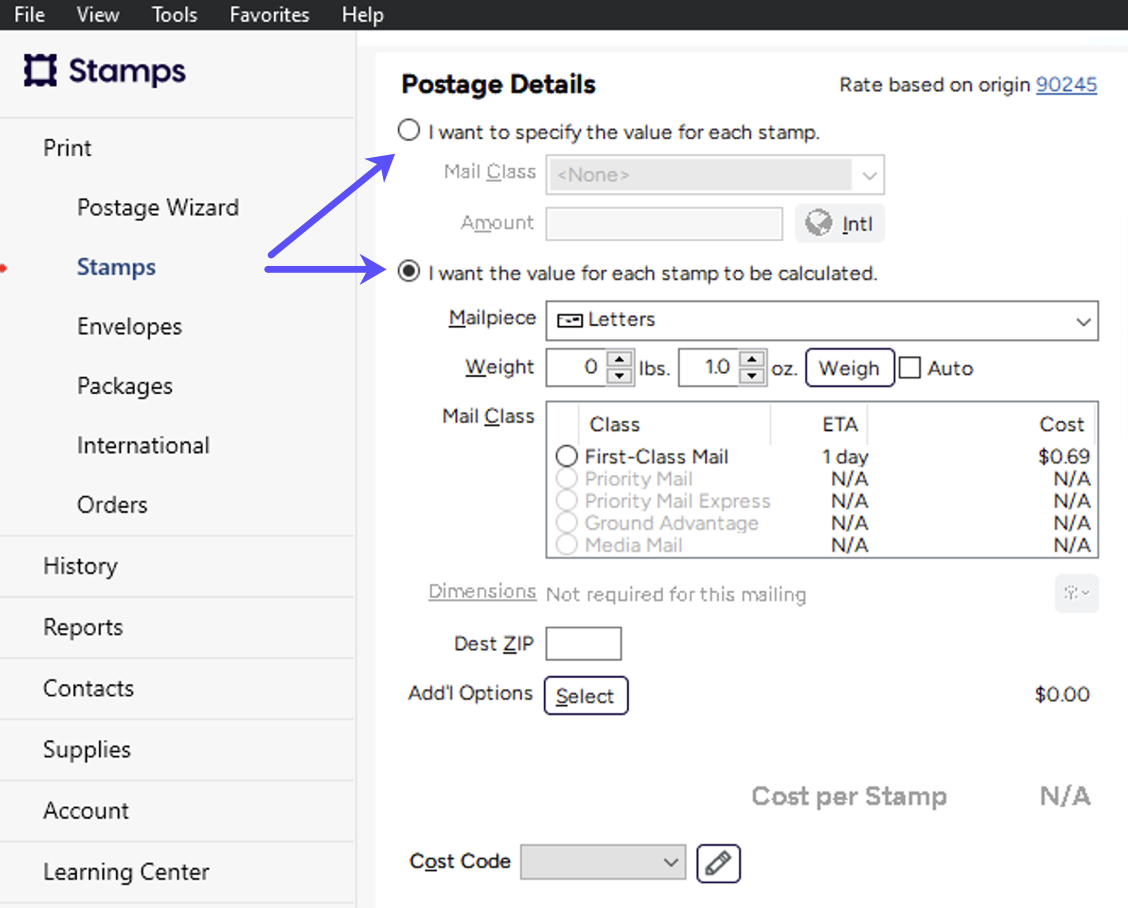Open the Dimensions settings icon dropdown
Image resolution: width=1128 pixels, height=908 pixels.
tap(1076, 593)
